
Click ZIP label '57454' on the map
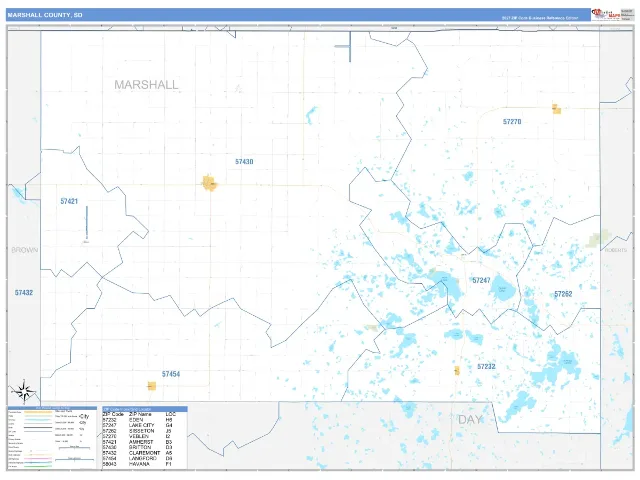171,374
